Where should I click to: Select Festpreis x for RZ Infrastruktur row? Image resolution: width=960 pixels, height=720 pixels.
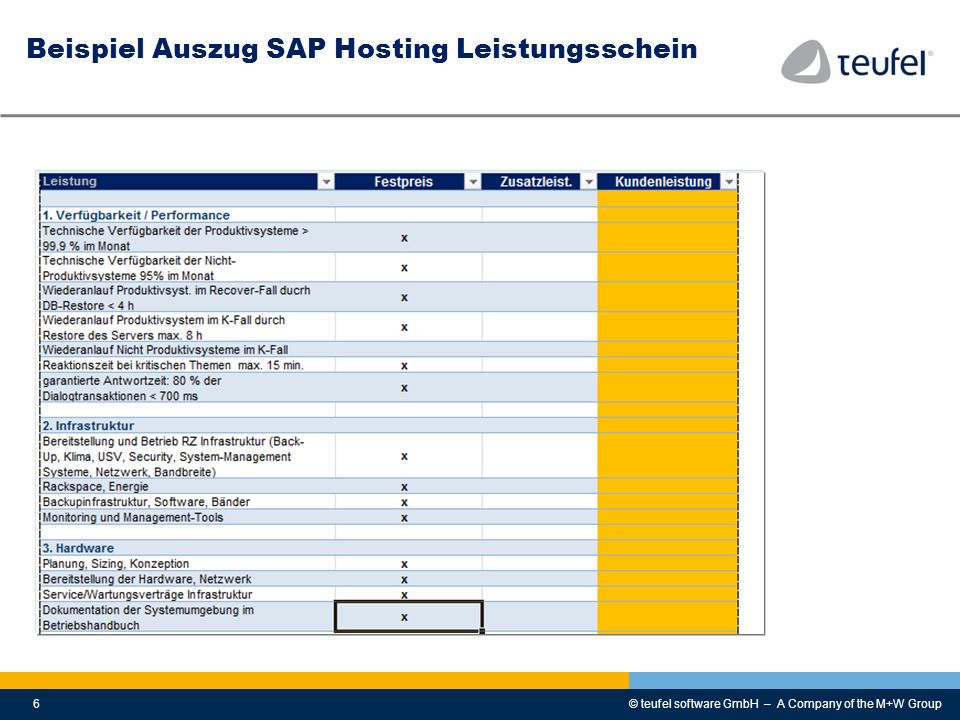pos(404,456)
